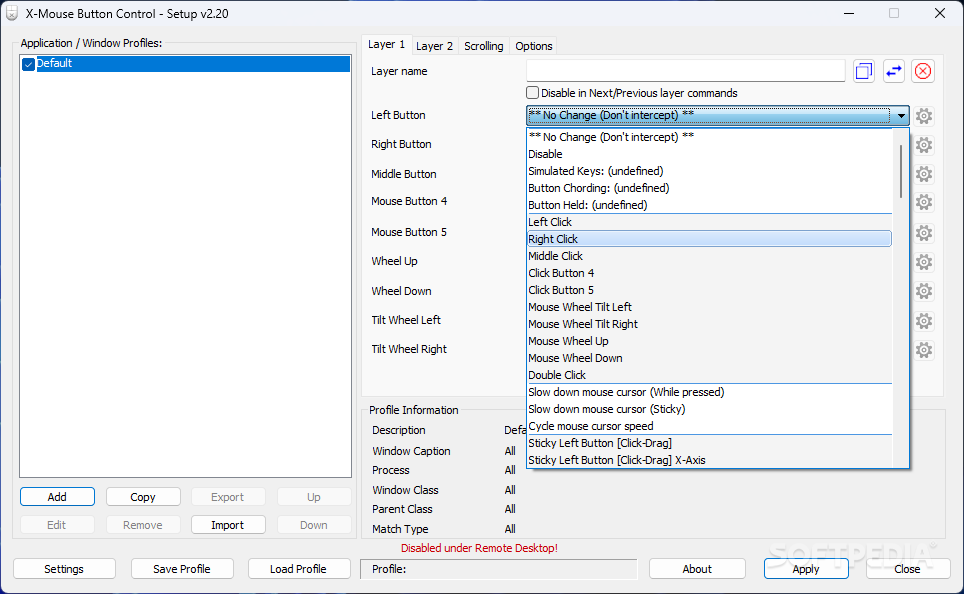Image resolution: width=964 pixels, height=594 pixels.
Task: Open settings gear for Middle Button
Action: tap(923, 174)
